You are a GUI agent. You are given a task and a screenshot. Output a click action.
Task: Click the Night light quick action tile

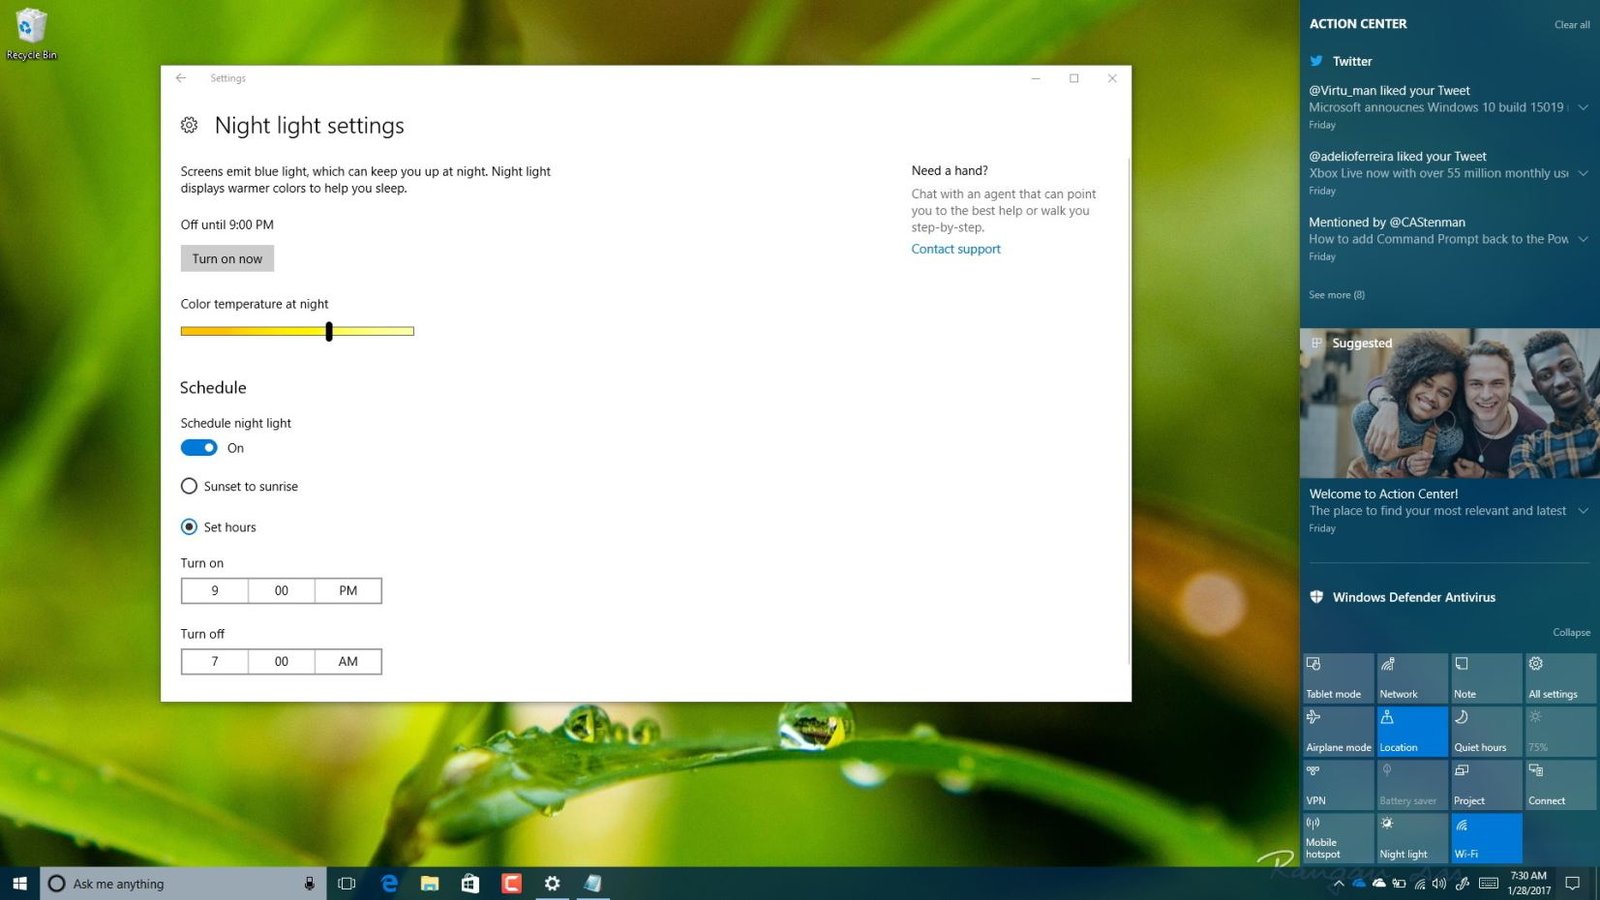tap(1410, 838)
